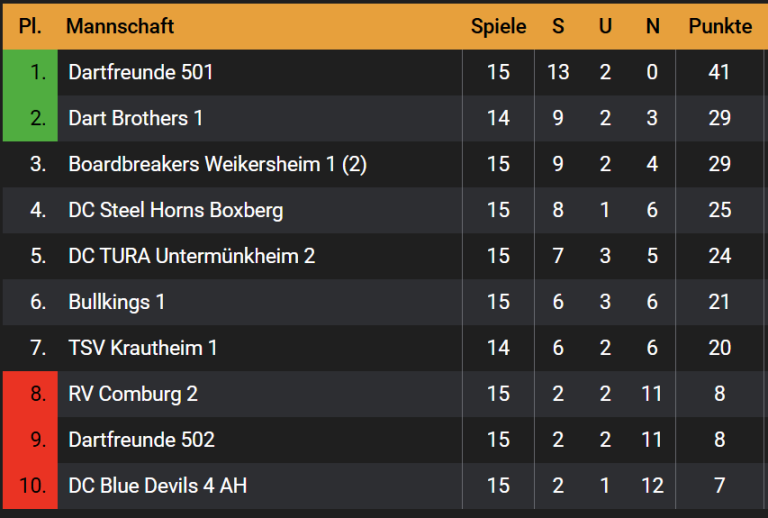This screenshot has width=768, height=518.
Task: Open the Dart Brothers 1 team entry
Action: click(x=135, y=118)
